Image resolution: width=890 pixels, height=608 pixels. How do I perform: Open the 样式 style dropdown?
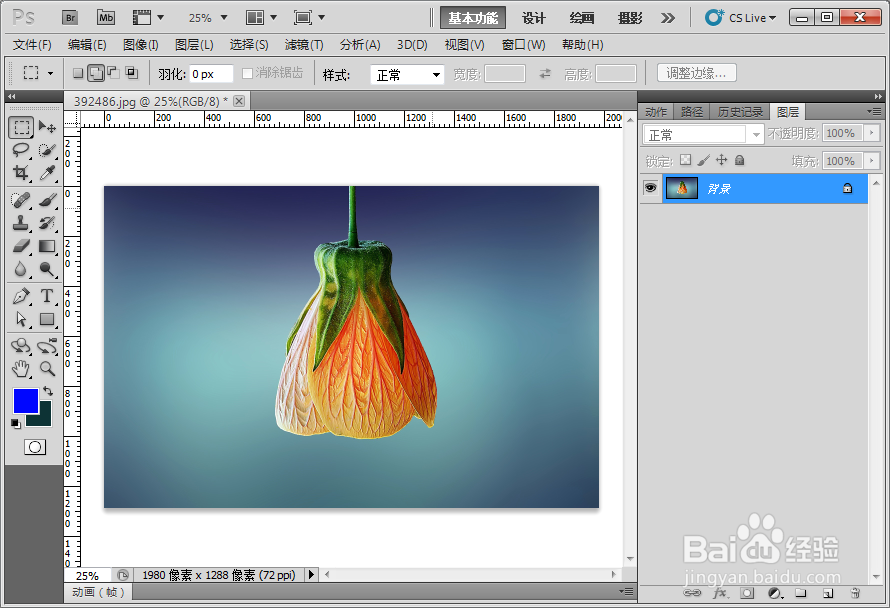point(407,74)
